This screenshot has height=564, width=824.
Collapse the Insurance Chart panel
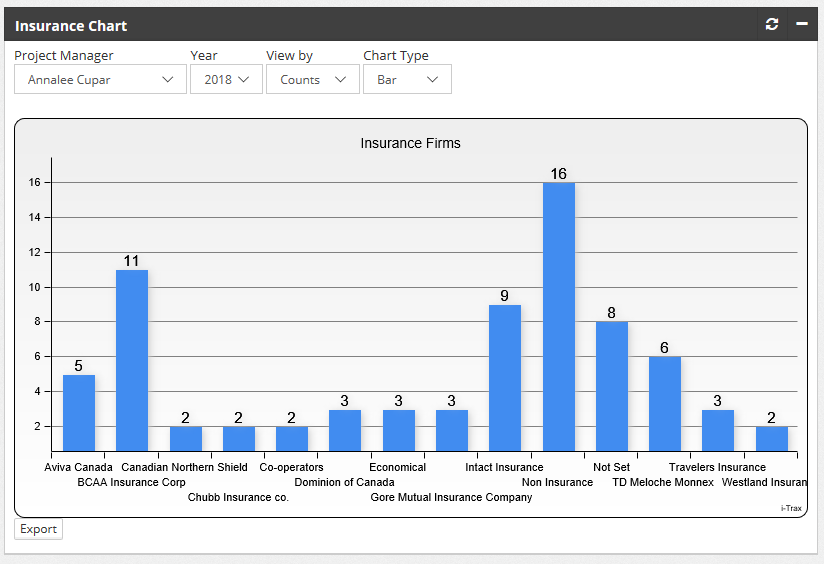802,24
